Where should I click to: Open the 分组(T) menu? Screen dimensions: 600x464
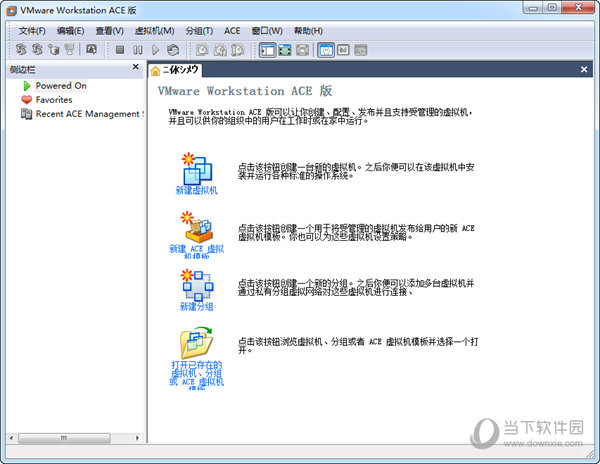click(199, 31)
